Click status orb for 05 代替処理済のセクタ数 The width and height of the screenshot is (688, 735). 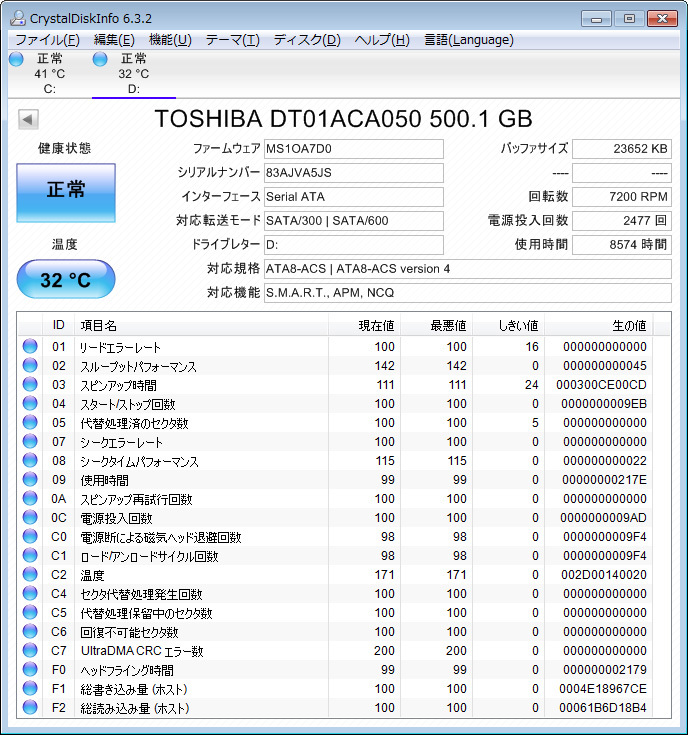[x=30, y=422]
